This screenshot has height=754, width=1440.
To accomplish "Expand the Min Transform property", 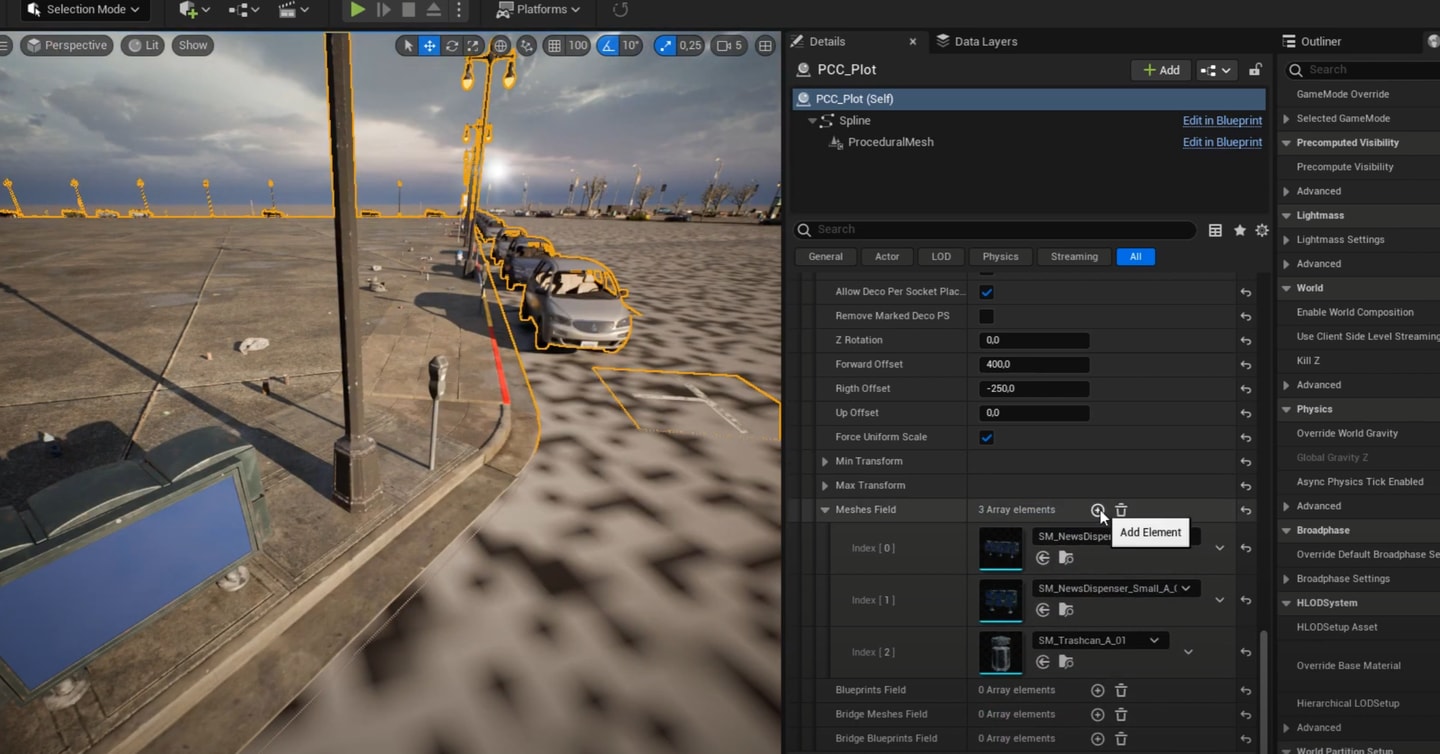I will 825,461.
